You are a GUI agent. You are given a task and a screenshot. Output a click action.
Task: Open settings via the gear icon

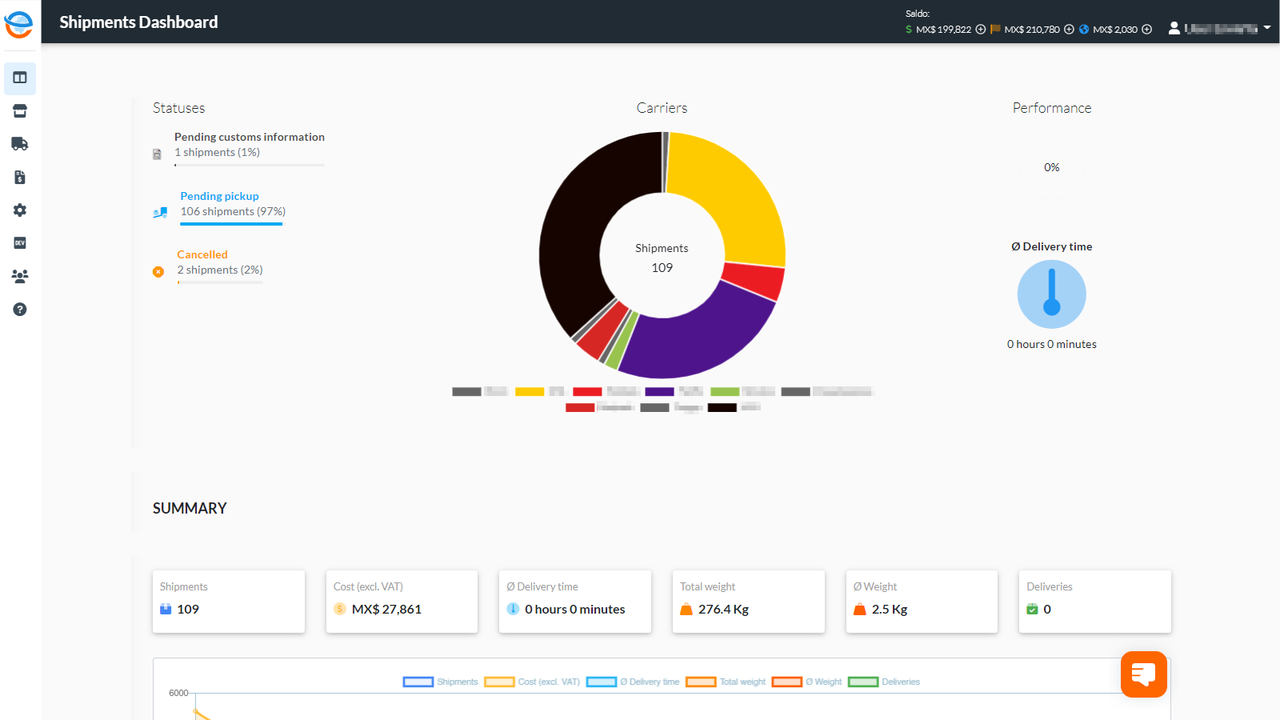click(19, 209)
